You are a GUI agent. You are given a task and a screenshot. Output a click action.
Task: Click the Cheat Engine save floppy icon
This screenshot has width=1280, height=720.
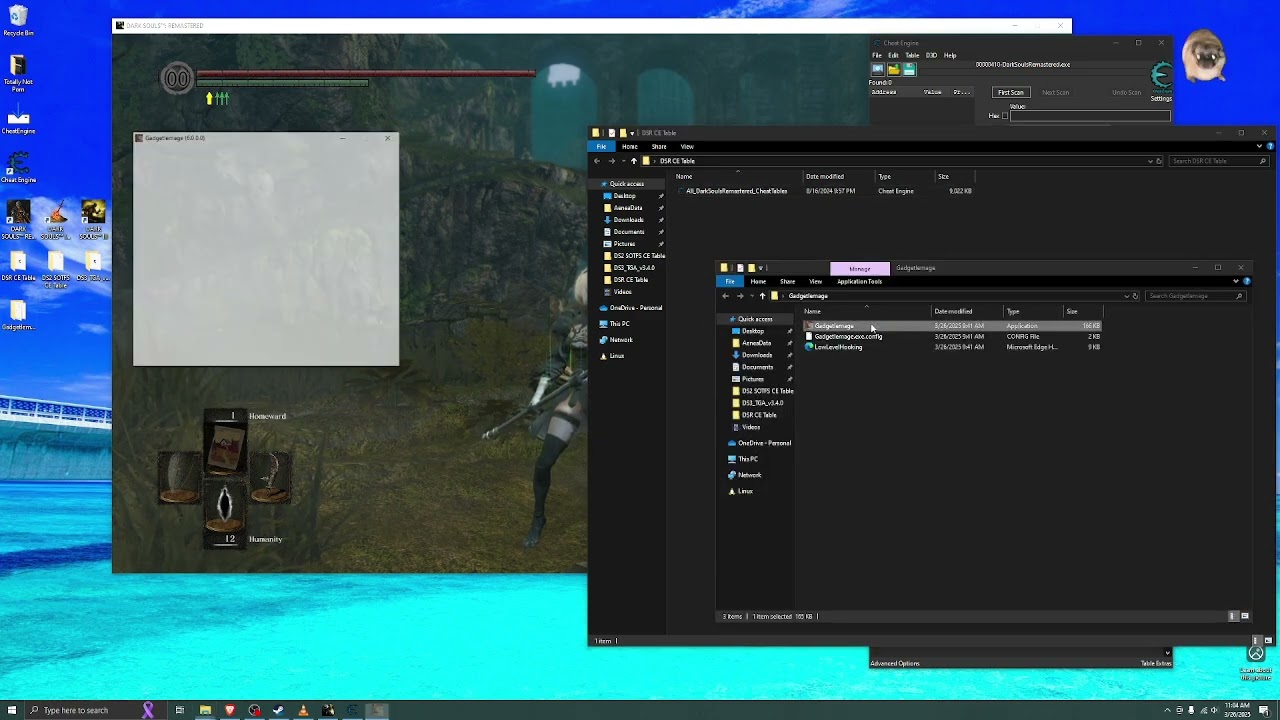click(909, 69)
